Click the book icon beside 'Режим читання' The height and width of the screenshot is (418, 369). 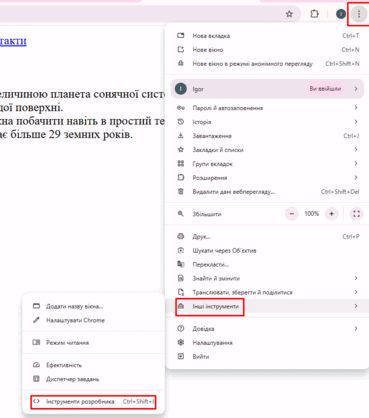[x=36, y=342]
